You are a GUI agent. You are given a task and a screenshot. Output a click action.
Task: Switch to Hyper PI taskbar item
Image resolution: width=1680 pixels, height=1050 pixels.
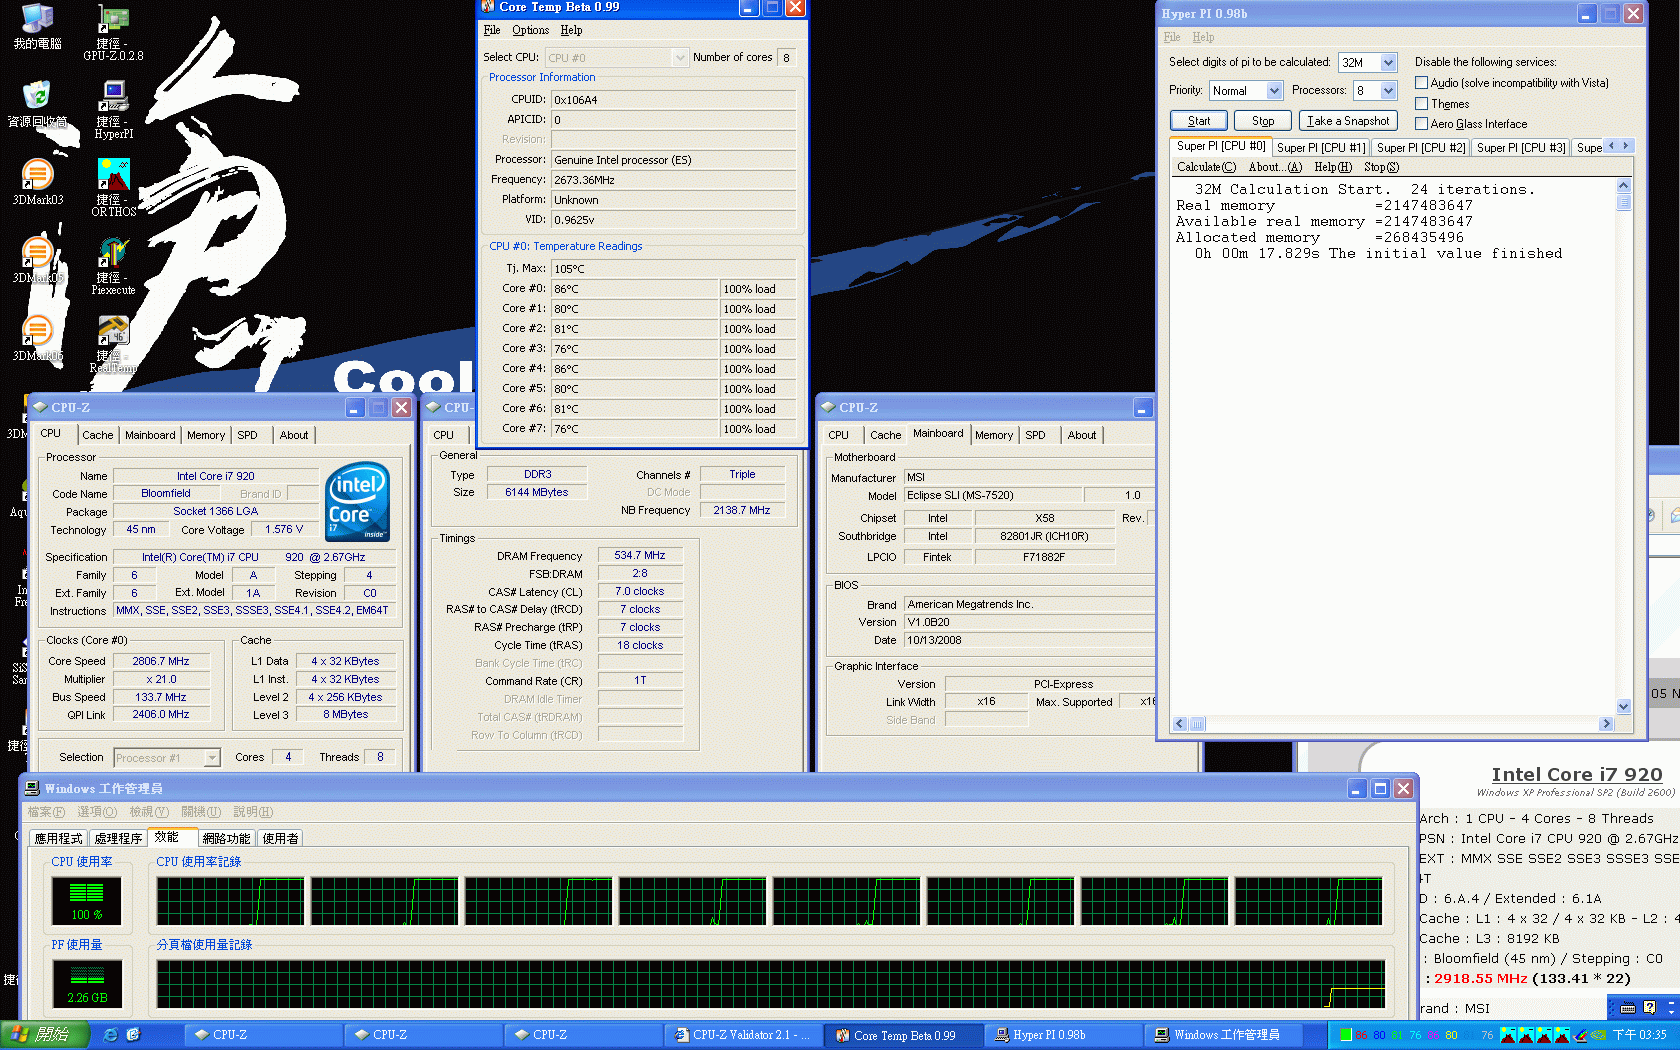[x=1063, y=1035]
